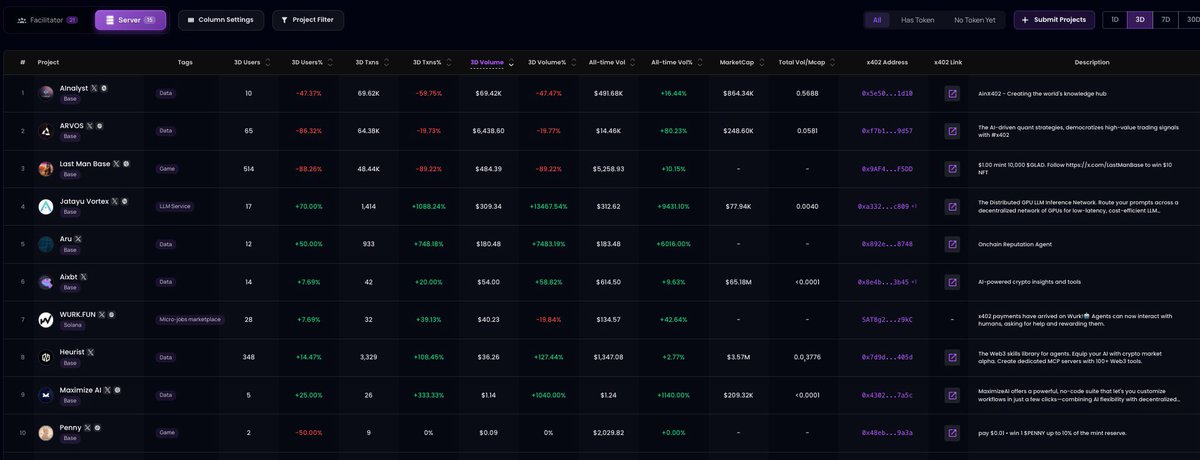The width and height of the screenshot is (1200, 460).
Task: Open Maximize AI's X profile icon
Action: 108,390
